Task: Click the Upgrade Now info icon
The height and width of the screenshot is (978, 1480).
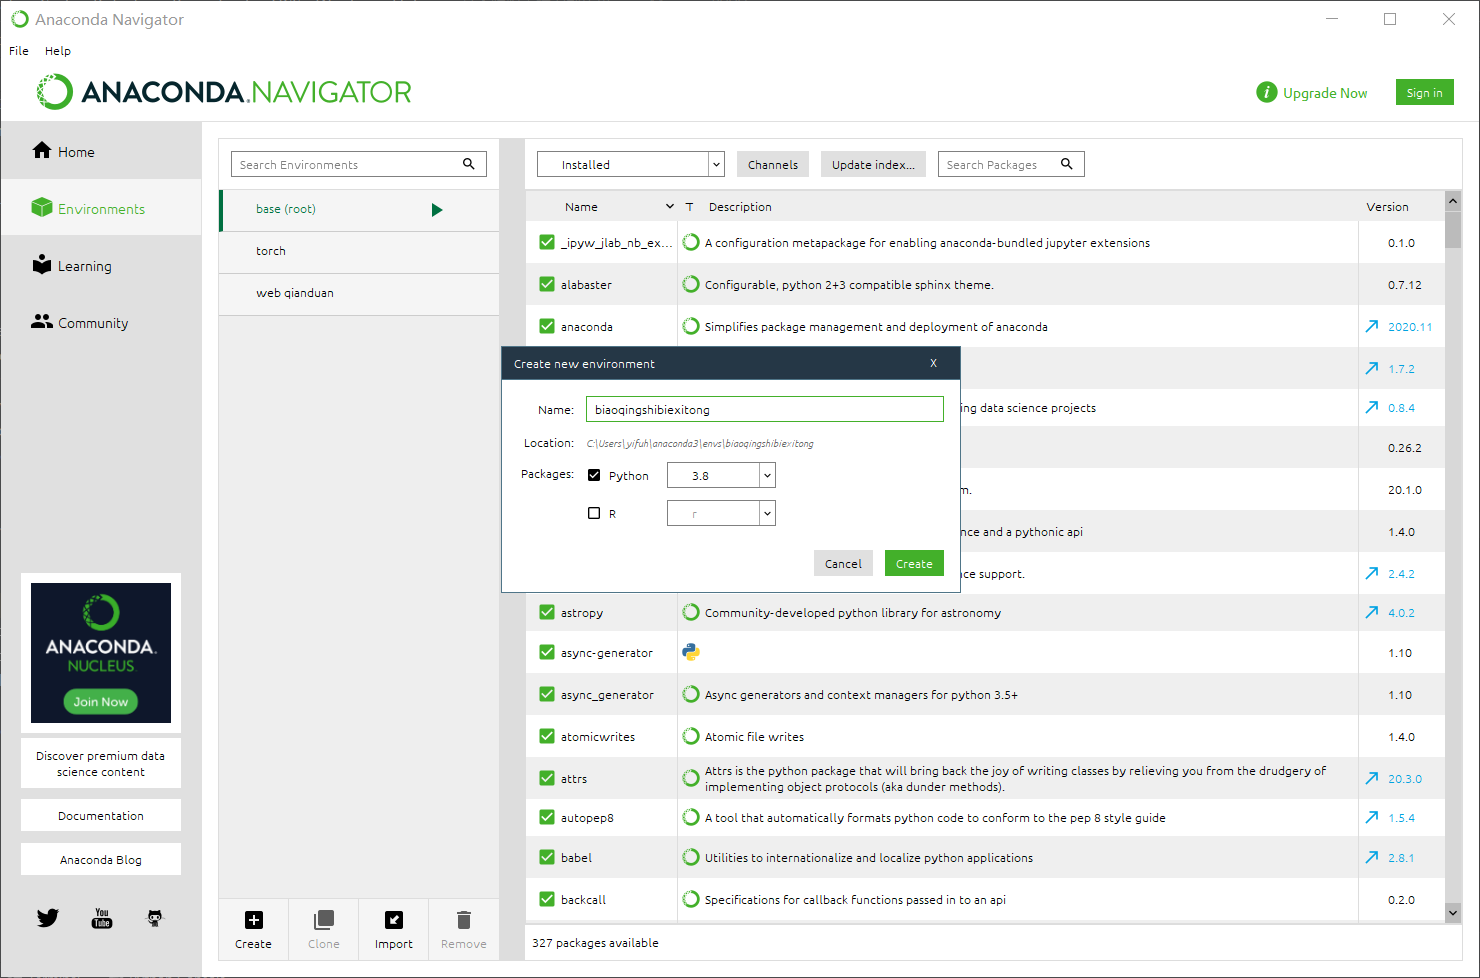Action: coord(1267,92)
